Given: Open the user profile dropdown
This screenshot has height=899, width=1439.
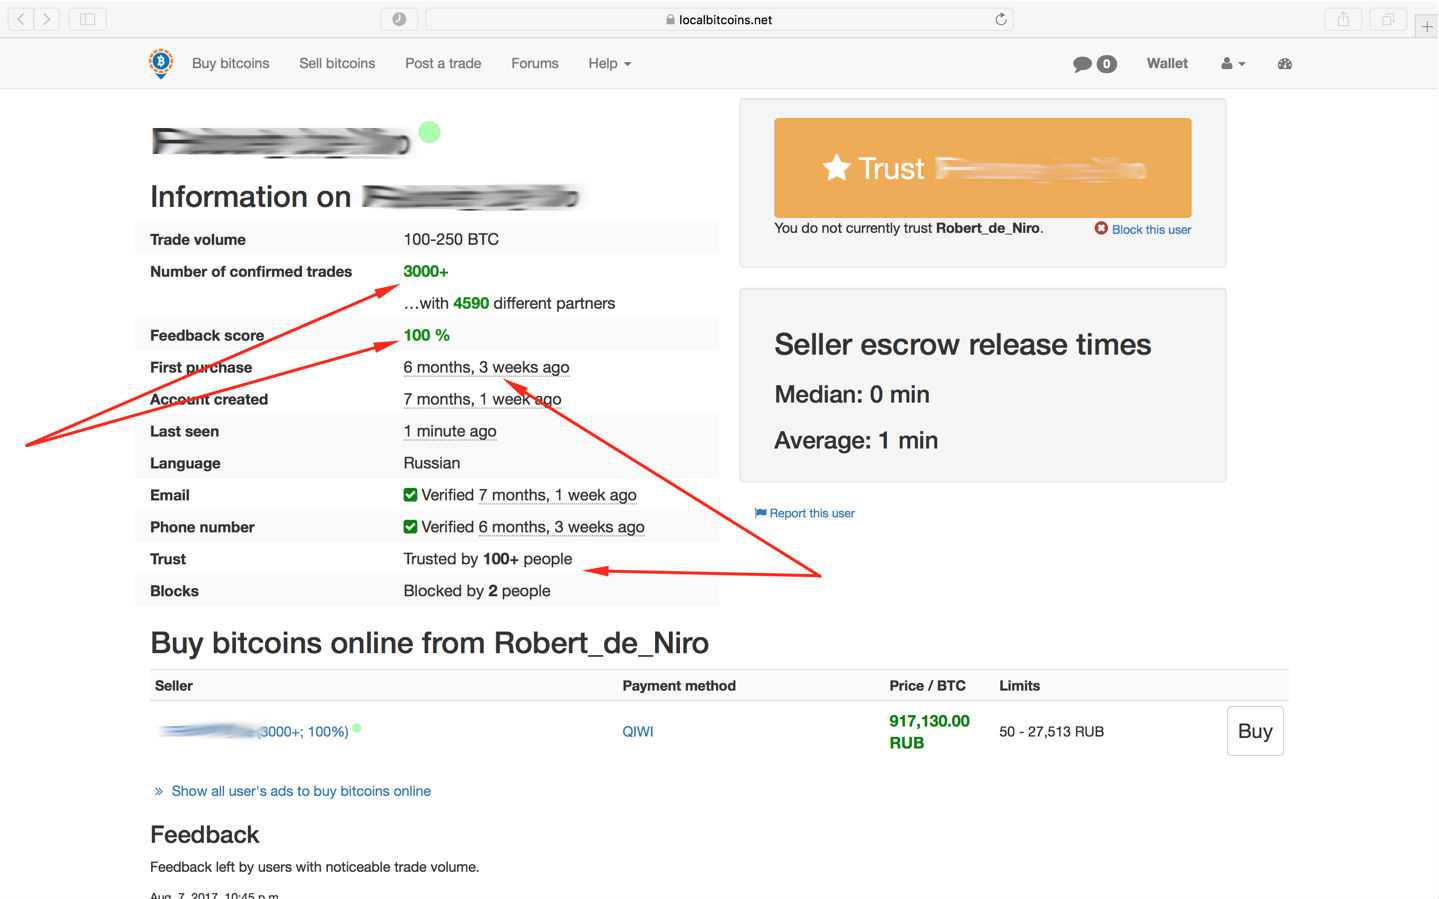Looking at the screenshot, I should [x=1232, y=64].
